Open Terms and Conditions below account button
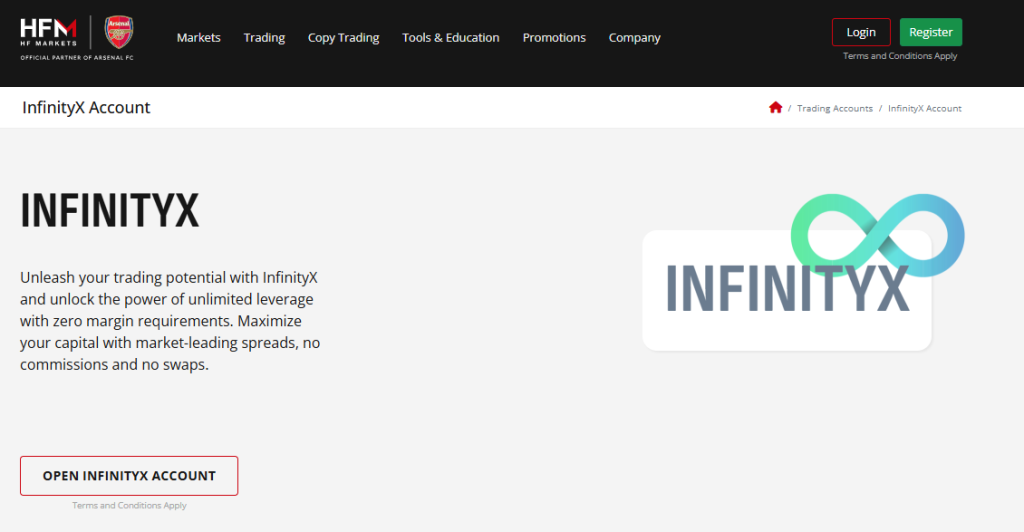The height and width of the screenshot is (532, 1024). 129,505
